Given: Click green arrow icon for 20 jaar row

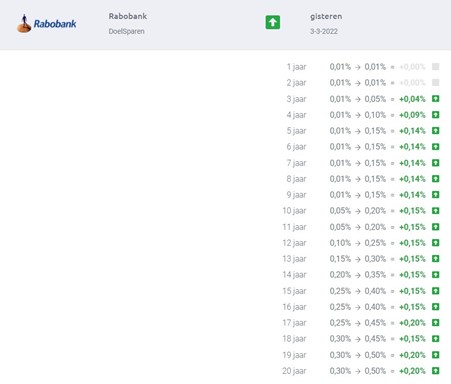Looking at the screenshot, I should click(x=435, y=371).
